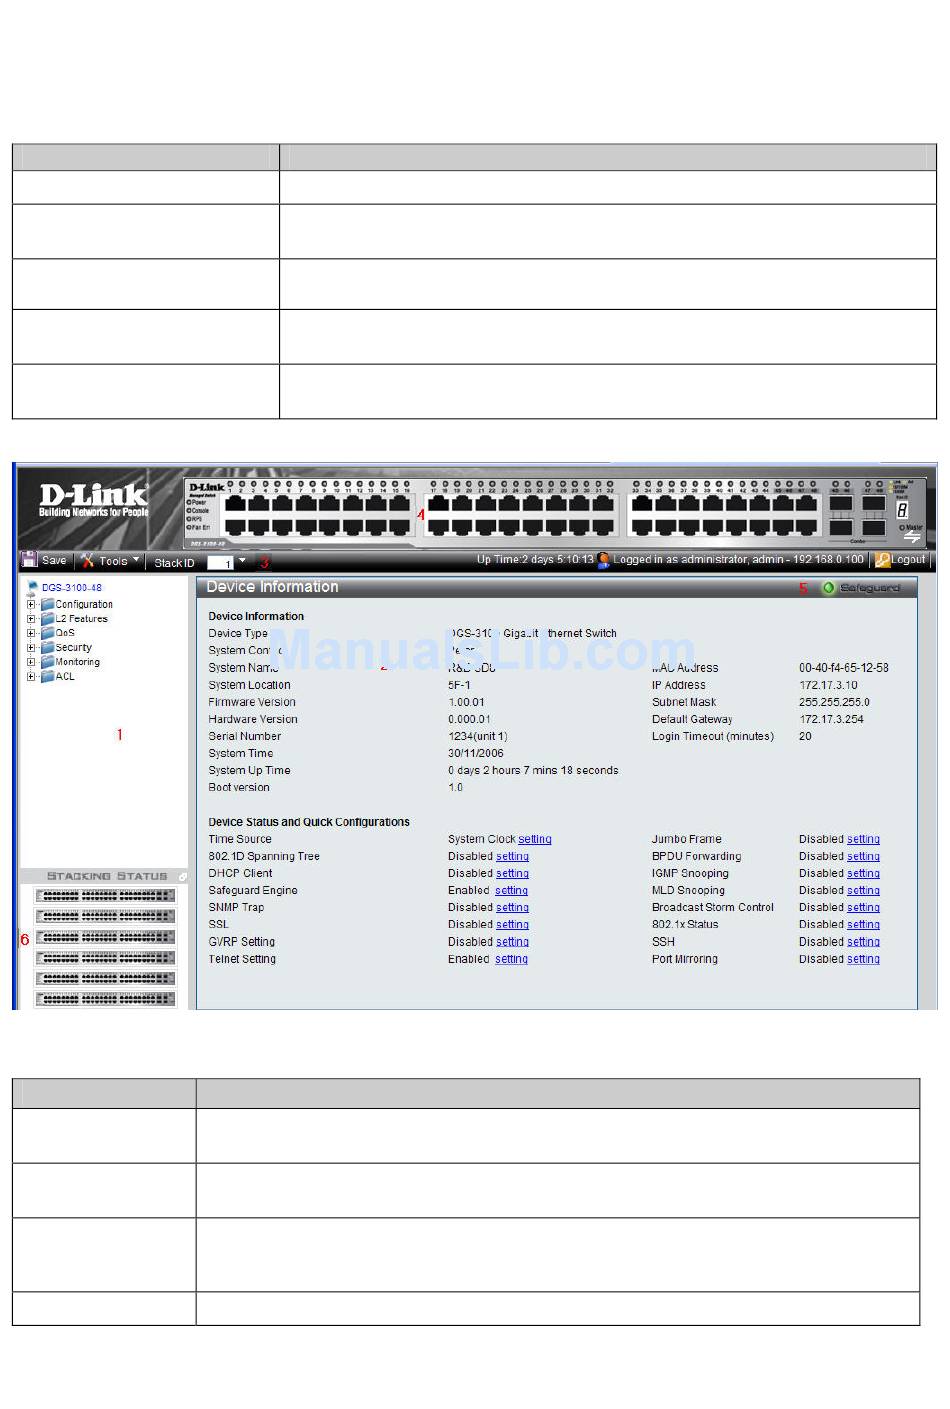Viewport: 950px width, 1409px height.
Task: Click the DGS-3100-48 device root icon
Action: pos(32,588)
